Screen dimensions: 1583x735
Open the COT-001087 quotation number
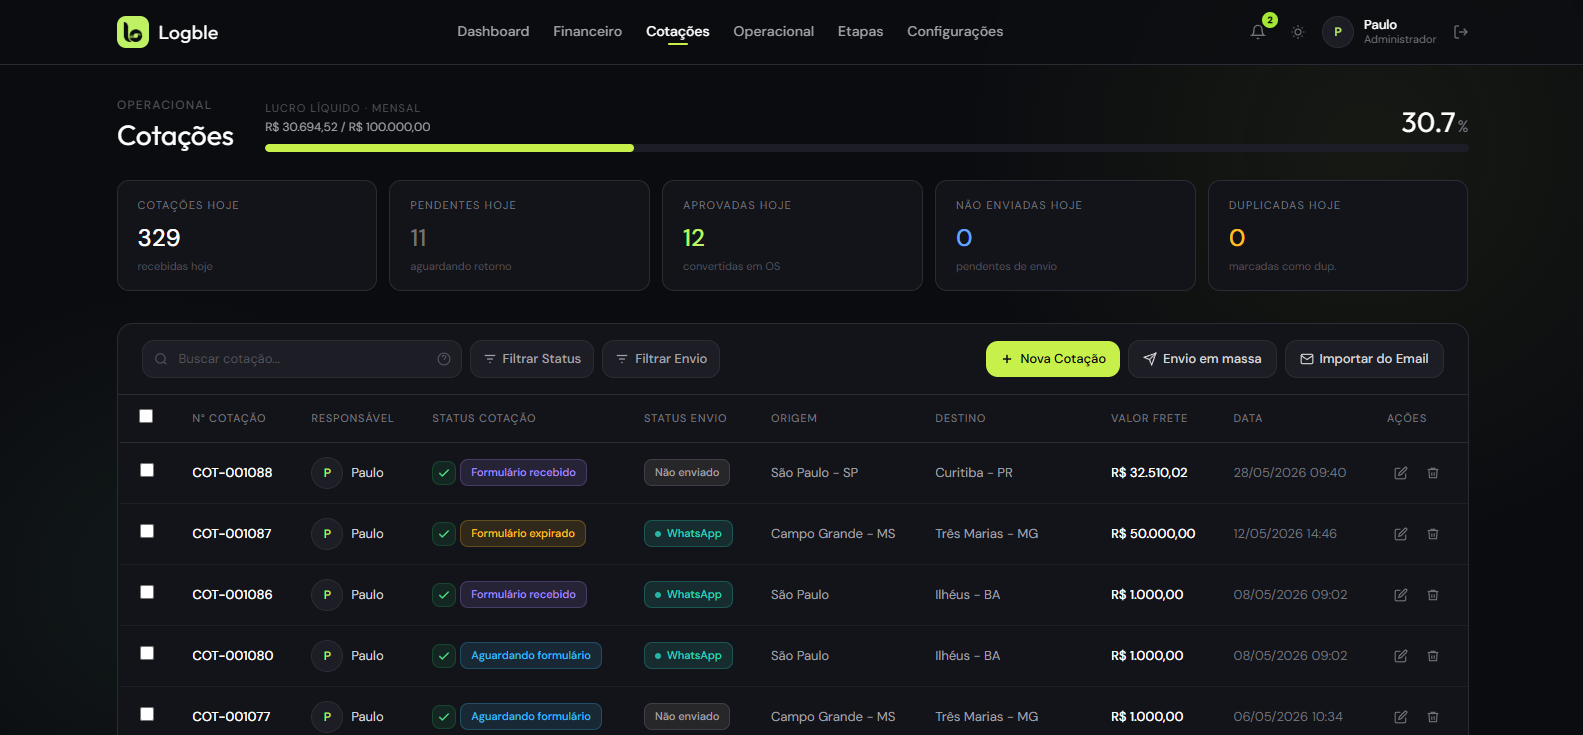pos(232,534)
